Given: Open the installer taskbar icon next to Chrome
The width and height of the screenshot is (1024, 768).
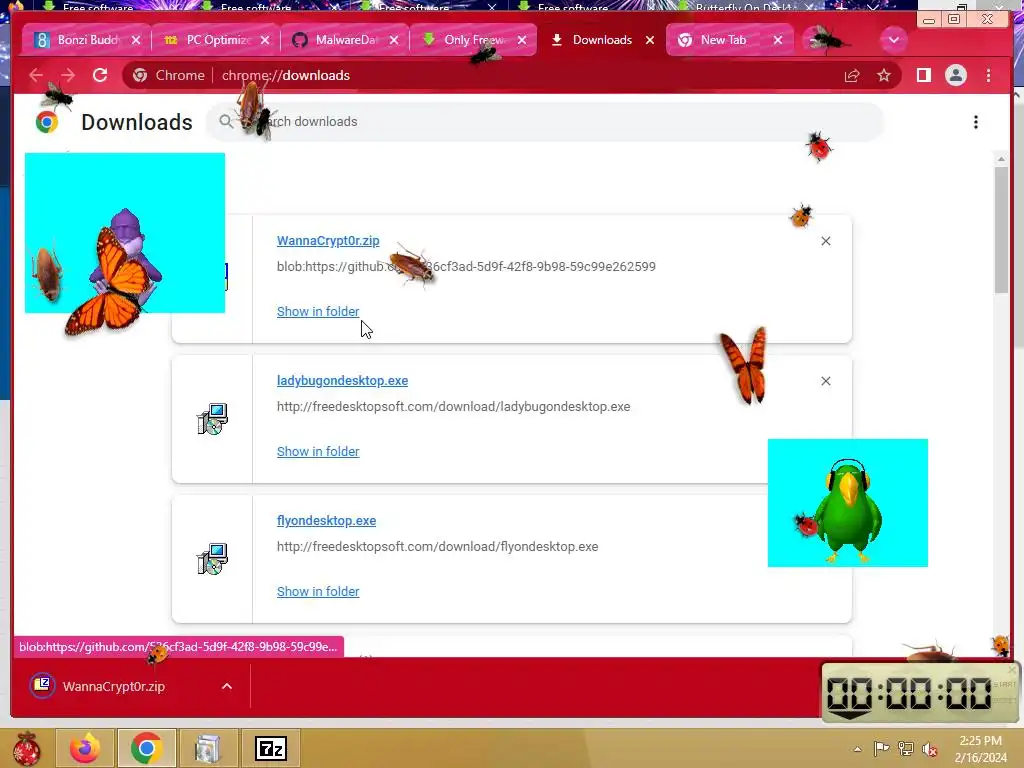Looking at the screenshot, I should 208,748.
